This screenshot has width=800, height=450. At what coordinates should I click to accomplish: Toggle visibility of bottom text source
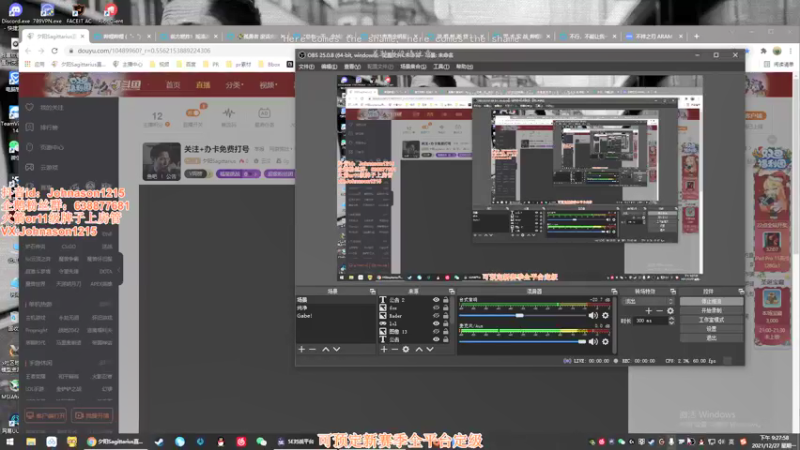point(436,339)
